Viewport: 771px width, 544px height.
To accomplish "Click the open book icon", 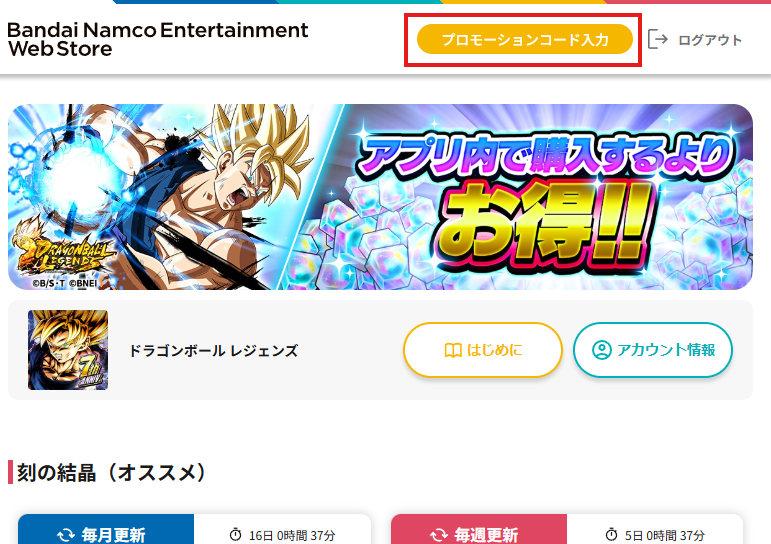I will tap(453, 350).
